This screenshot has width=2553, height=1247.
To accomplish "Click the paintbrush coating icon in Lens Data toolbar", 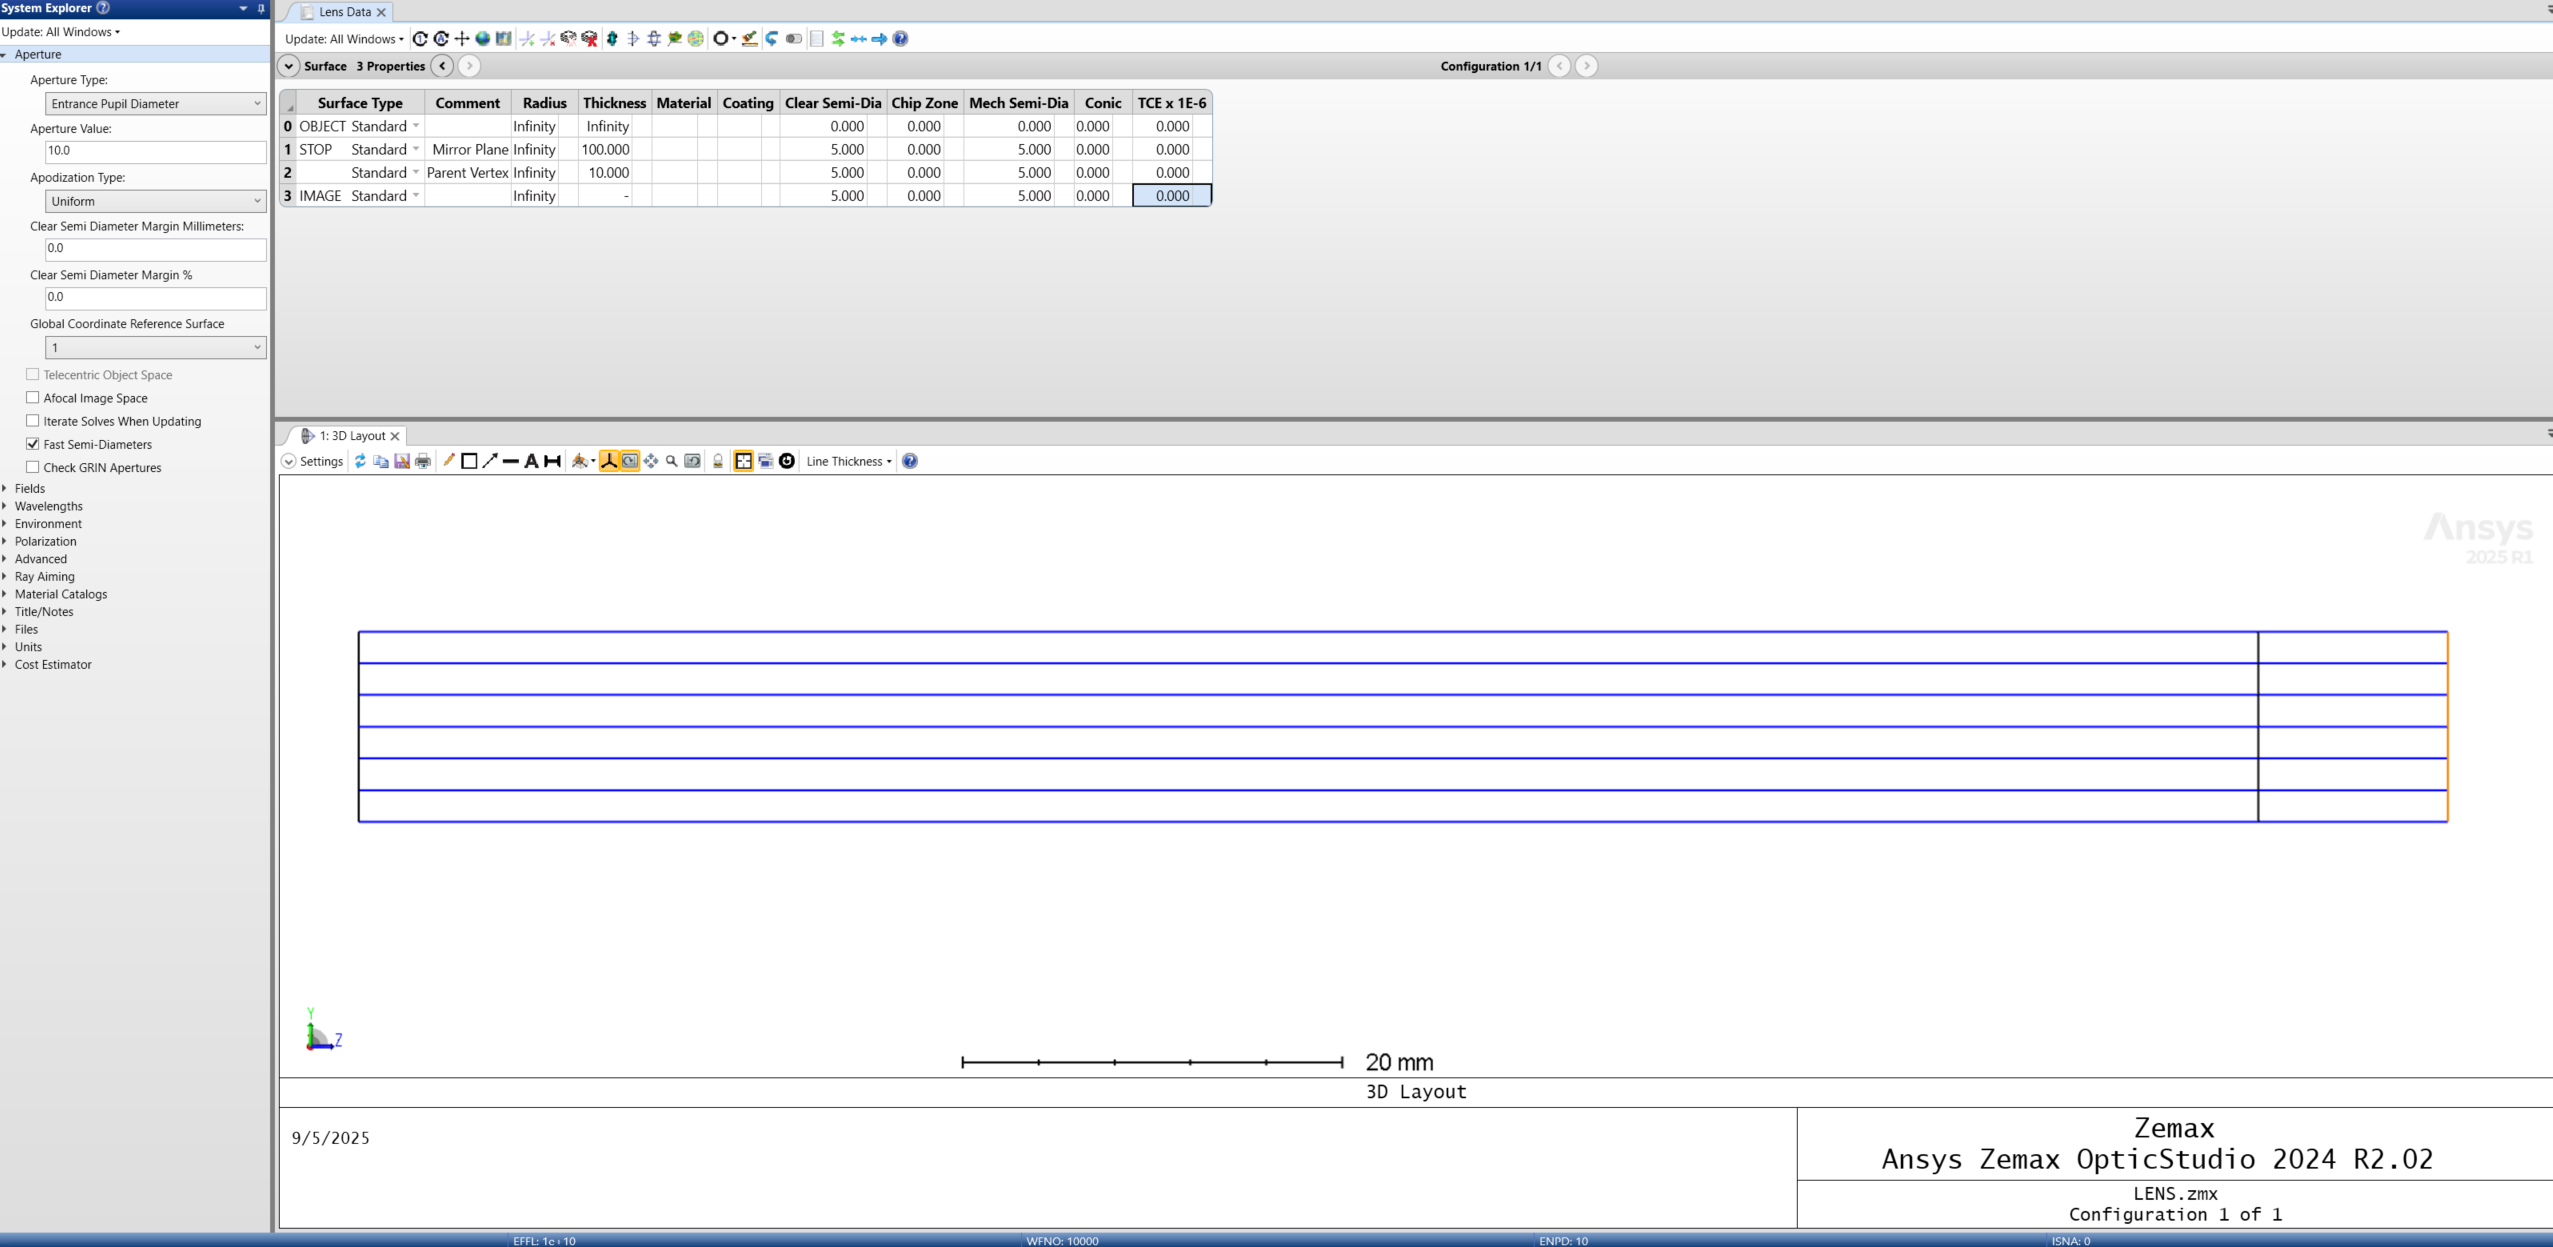I will pos(750,39).
